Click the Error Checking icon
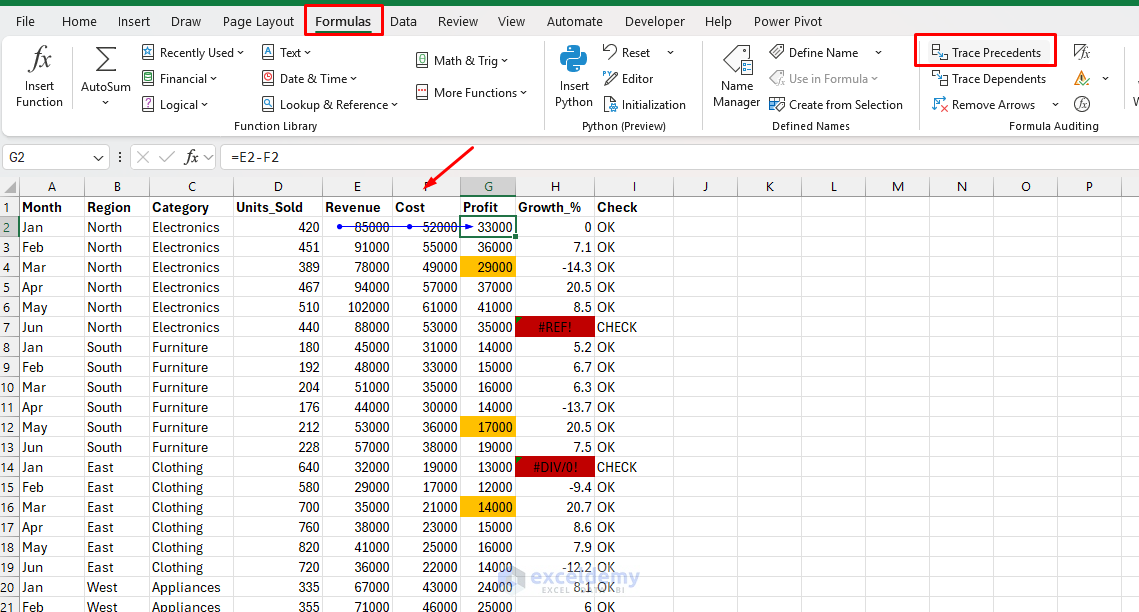 coord(1082,78)
